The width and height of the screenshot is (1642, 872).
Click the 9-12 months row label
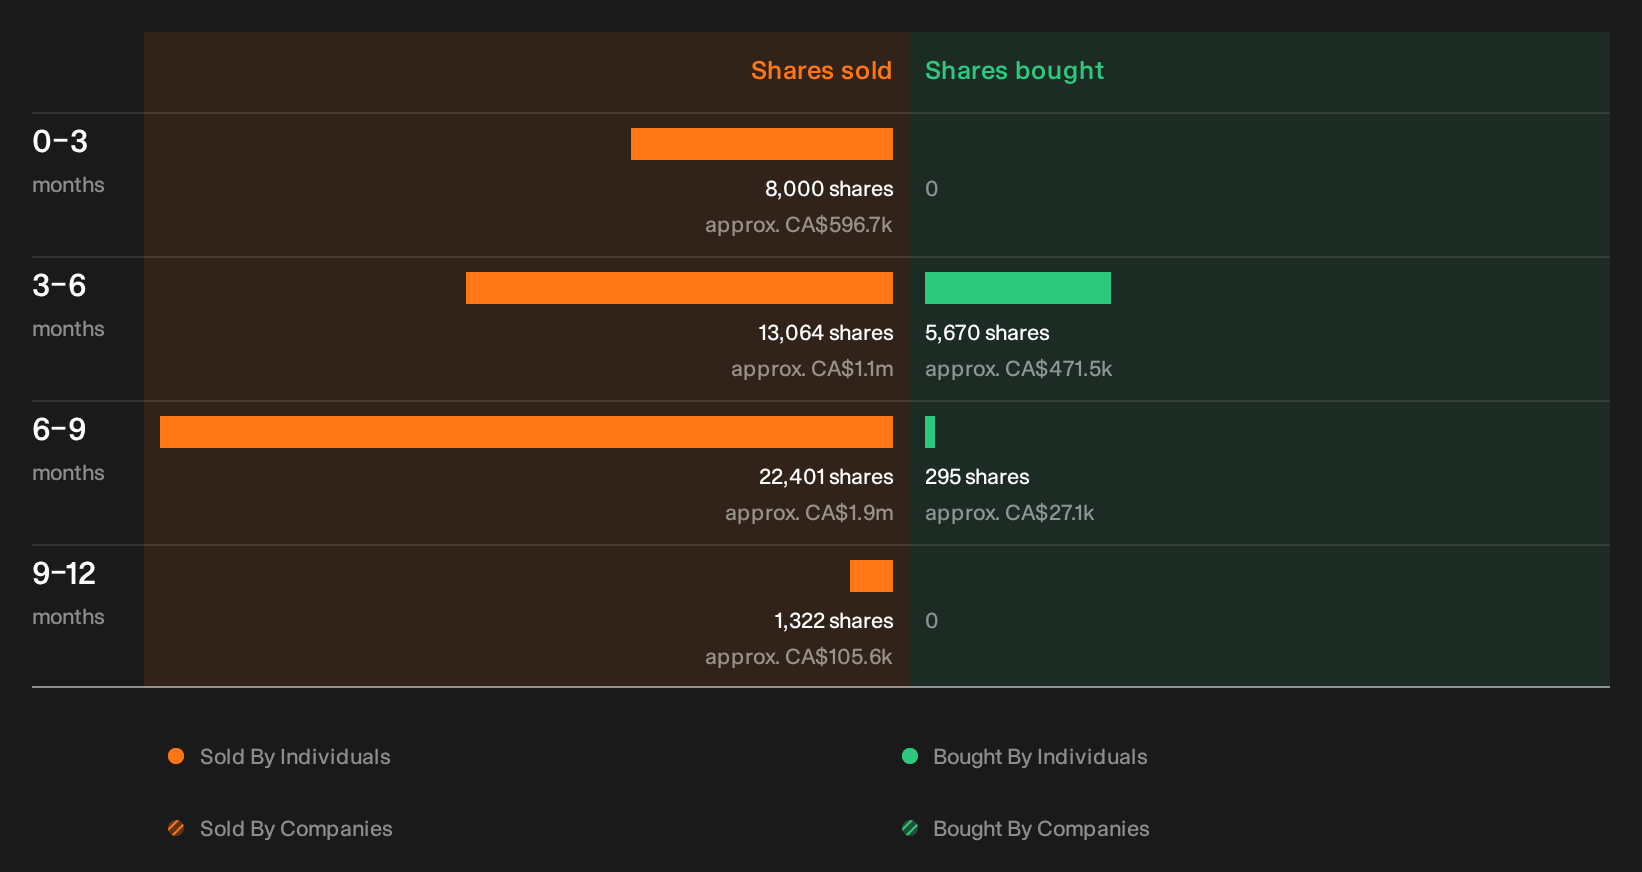68,593
